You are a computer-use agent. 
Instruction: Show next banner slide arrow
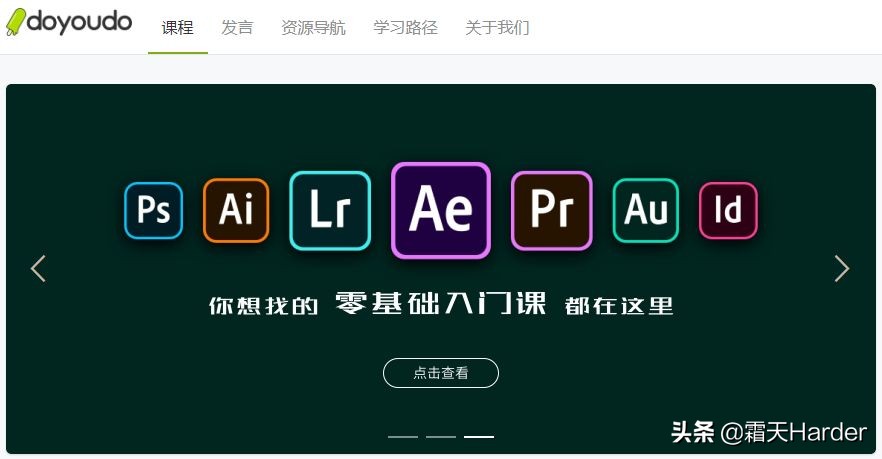[842, 268]
